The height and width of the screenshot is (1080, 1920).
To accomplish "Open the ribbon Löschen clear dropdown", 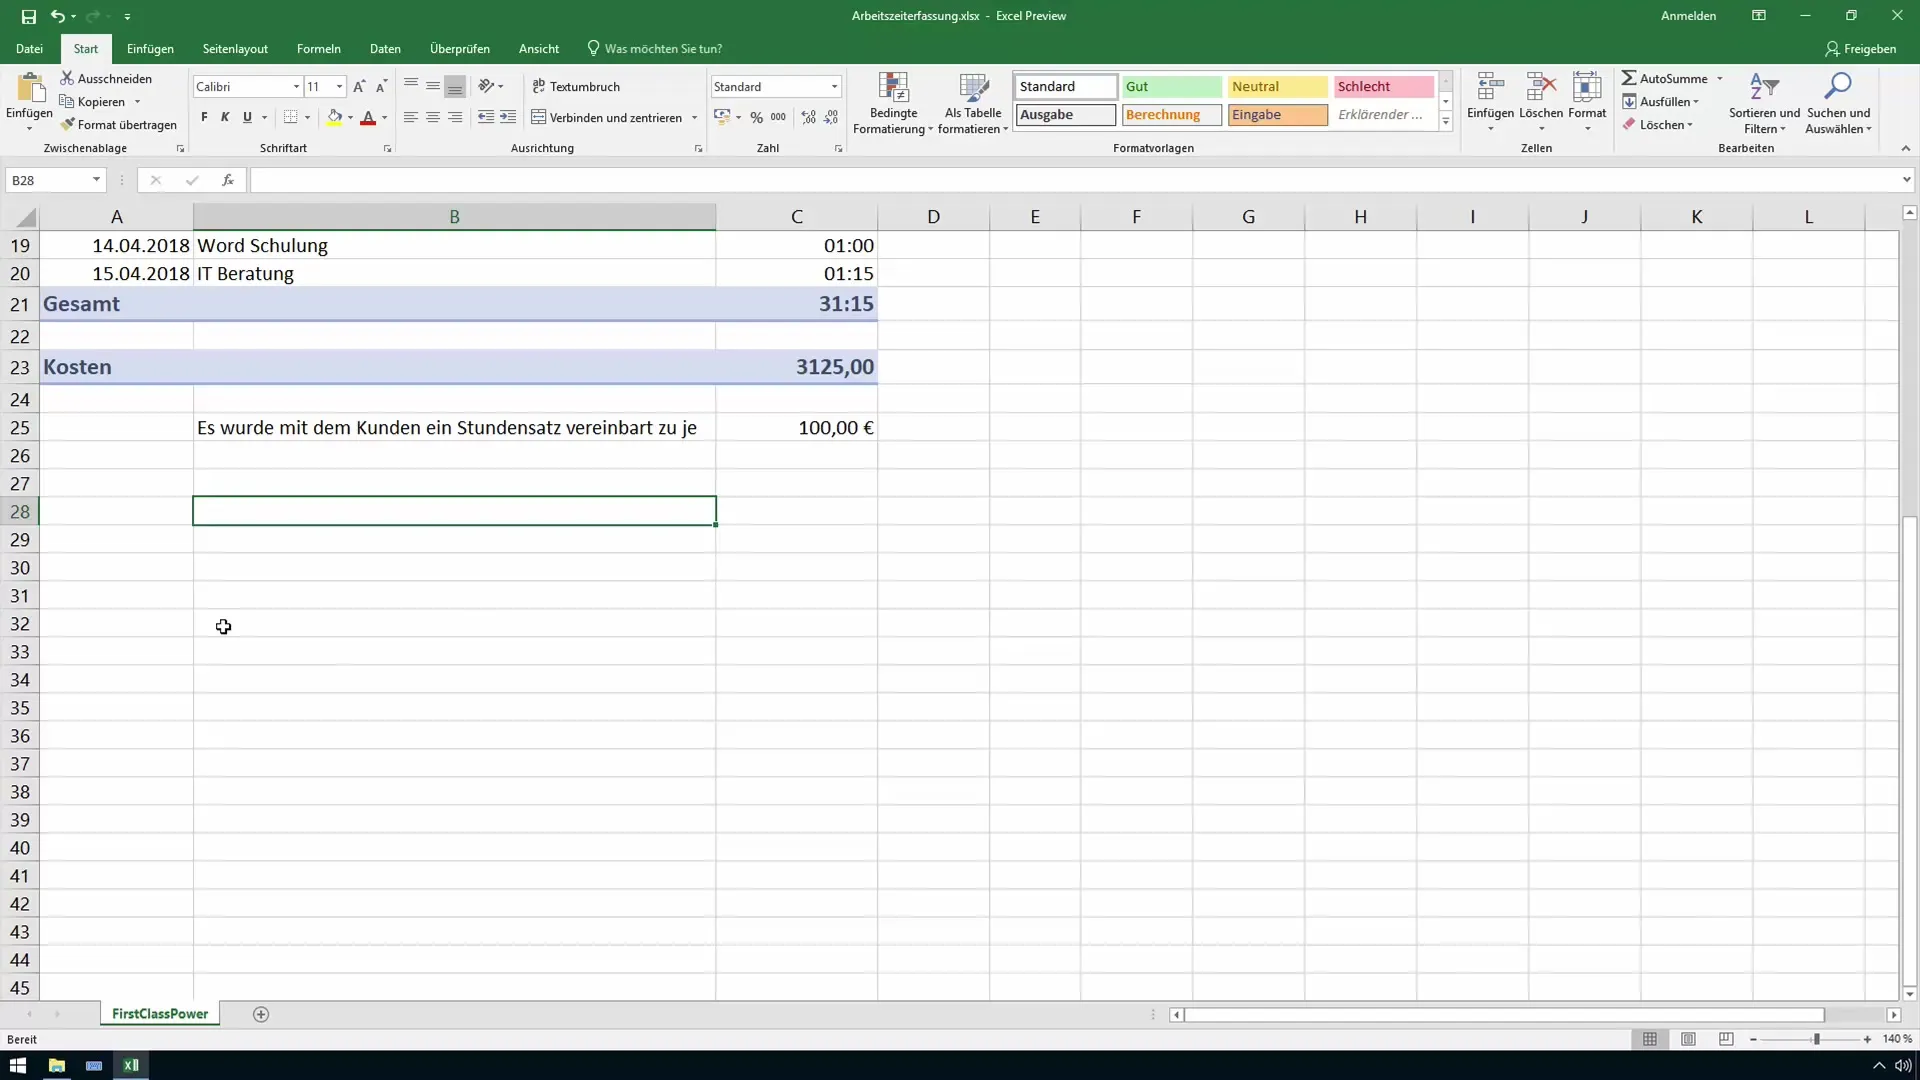I will coord(1658,124).
